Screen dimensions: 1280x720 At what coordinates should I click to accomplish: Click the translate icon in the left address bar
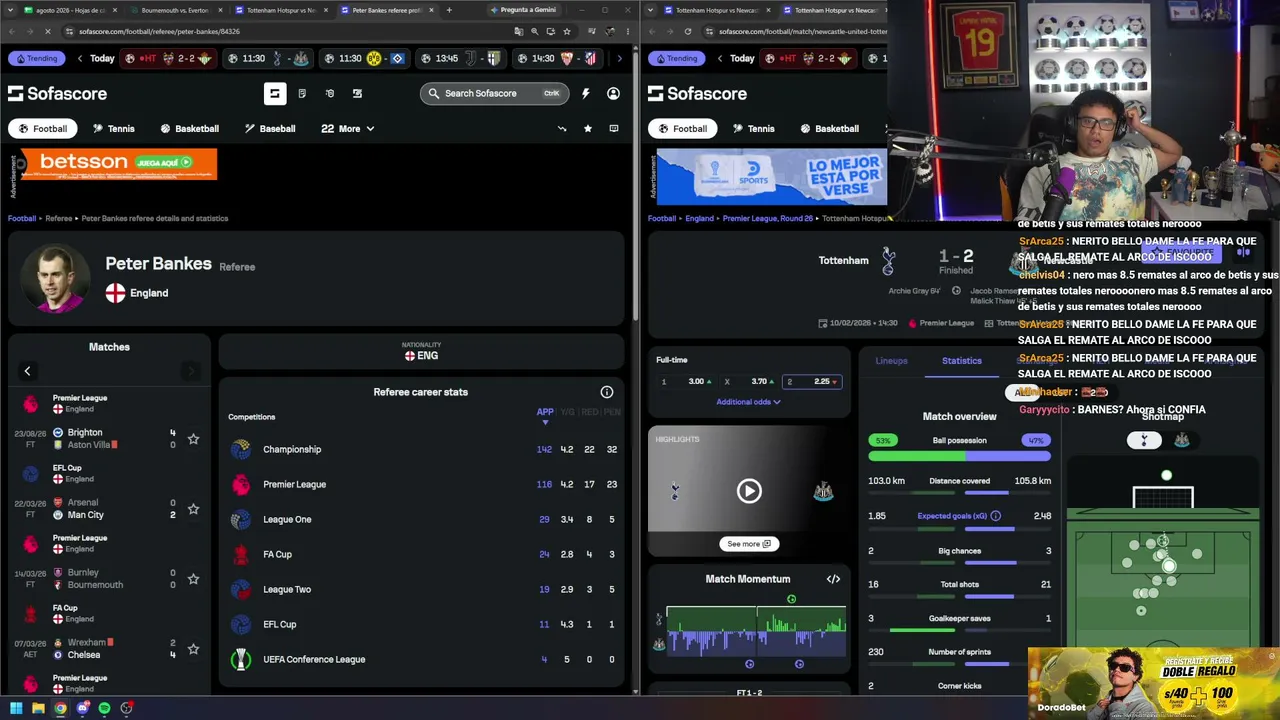tap(518, 31)
